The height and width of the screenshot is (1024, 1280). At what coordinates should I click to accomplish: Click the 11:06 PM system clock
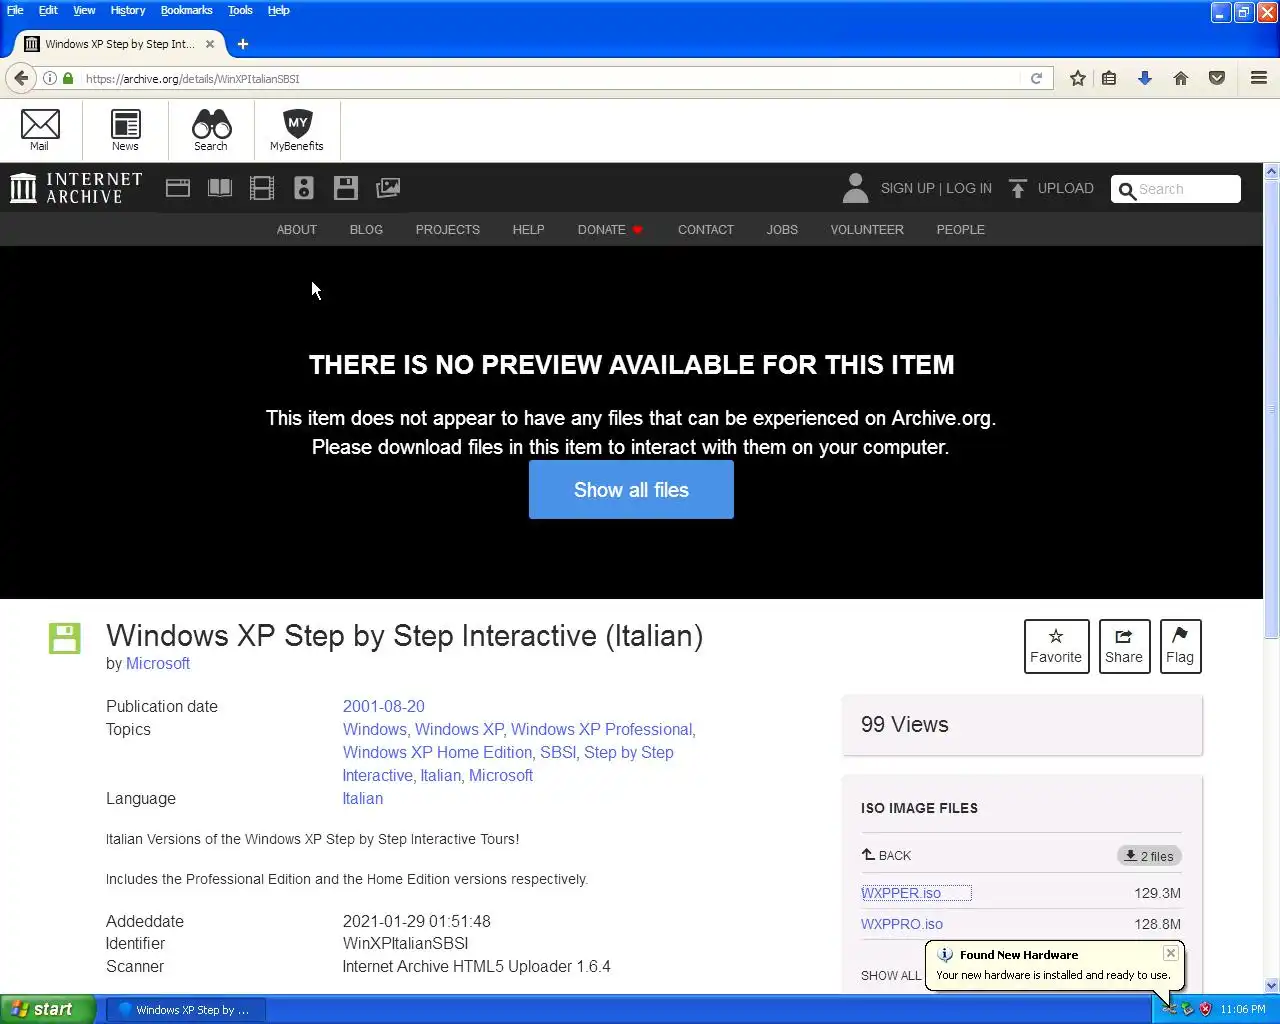1243,1009
